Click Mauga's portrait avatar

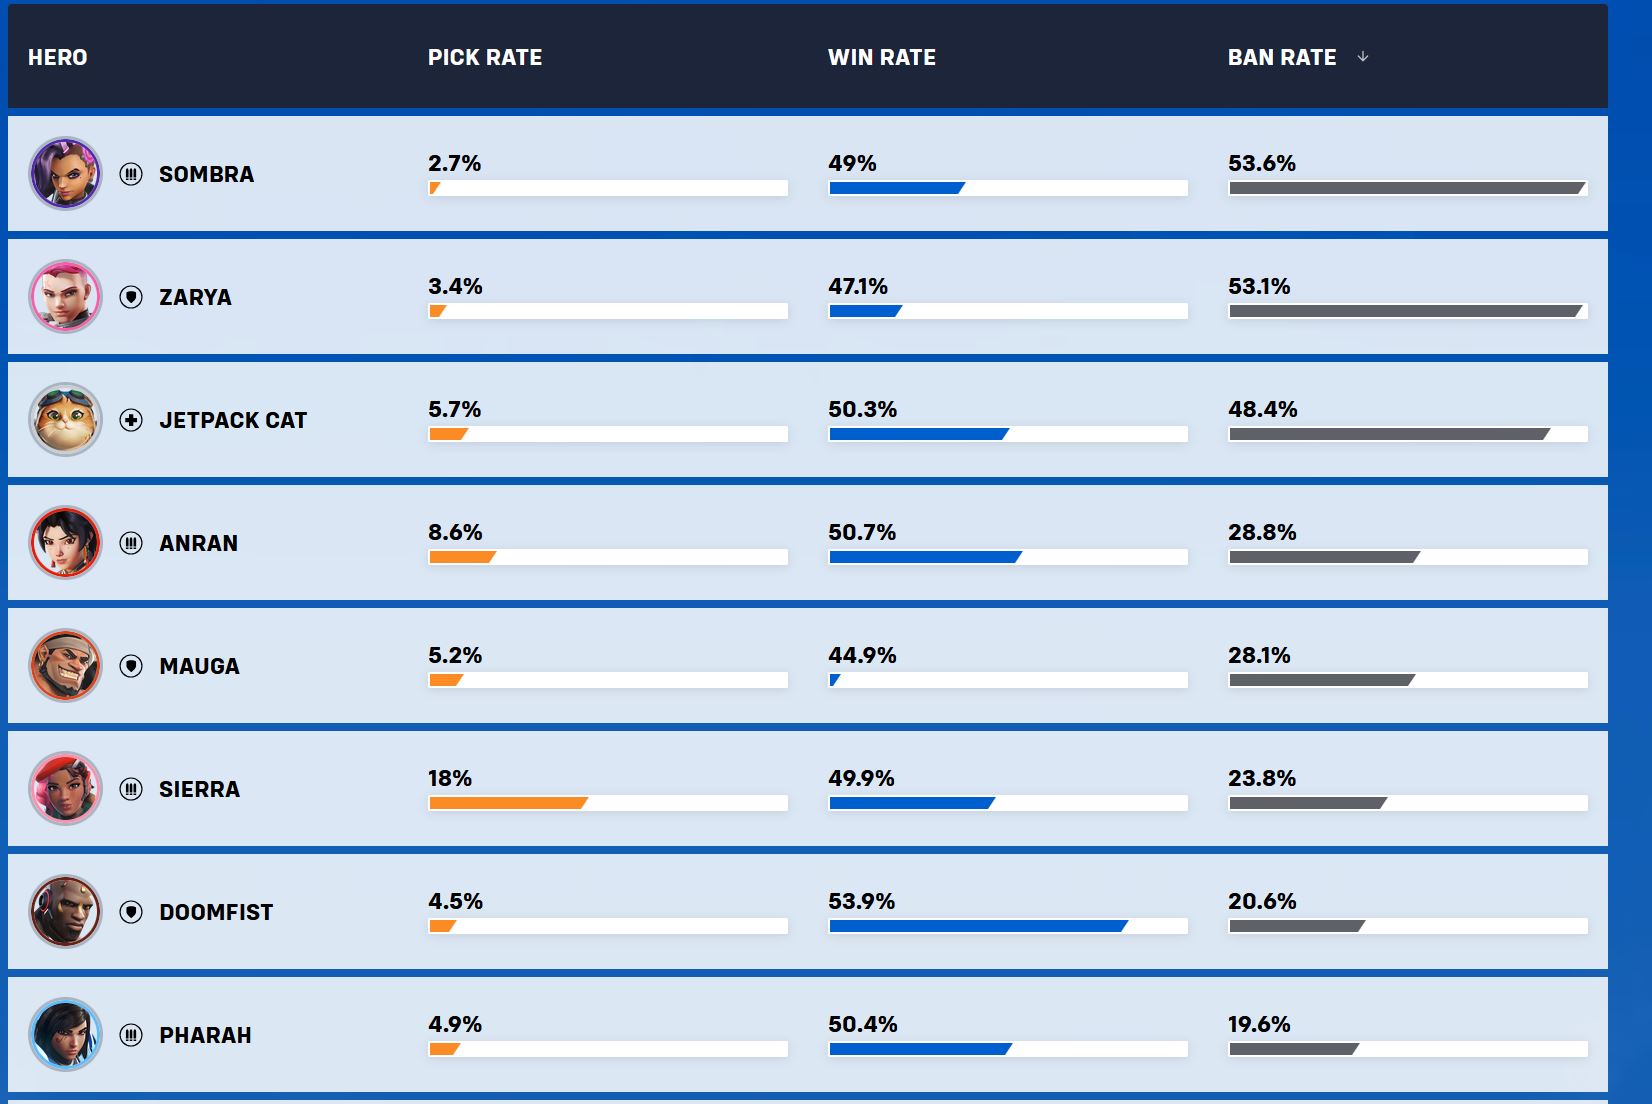[65, 665]
